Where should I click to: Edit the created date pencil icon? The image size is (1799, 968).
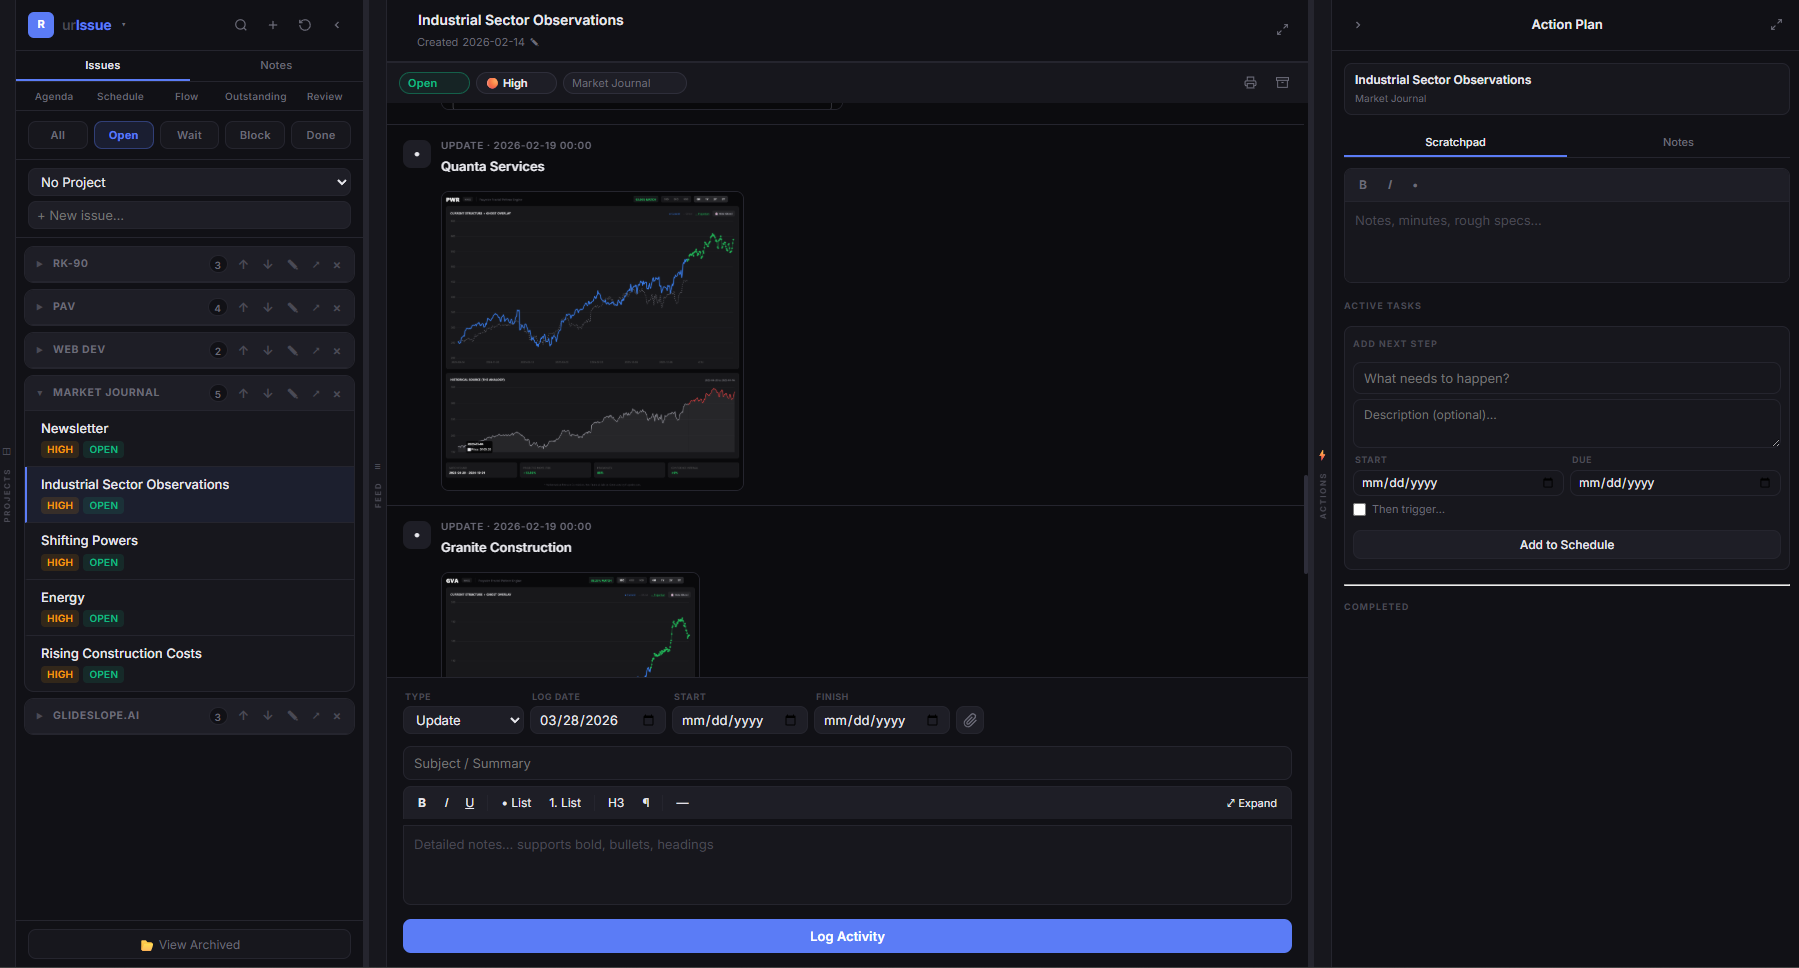[x=534, y=42]
